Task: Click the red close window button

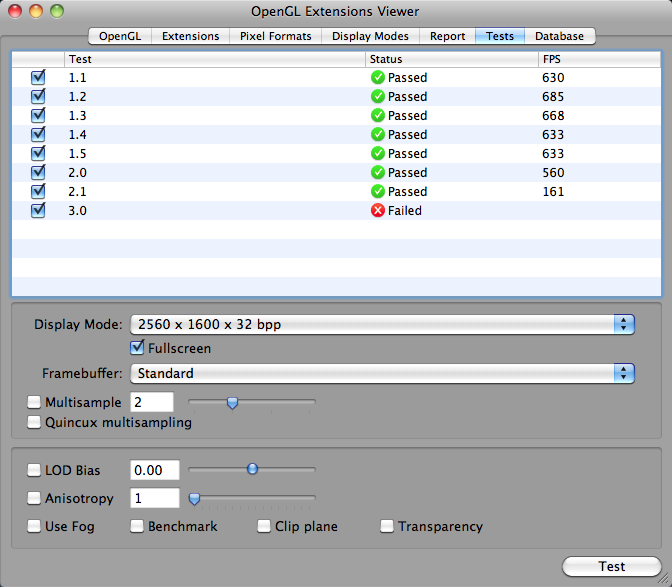Action: (x=15, y=11)
